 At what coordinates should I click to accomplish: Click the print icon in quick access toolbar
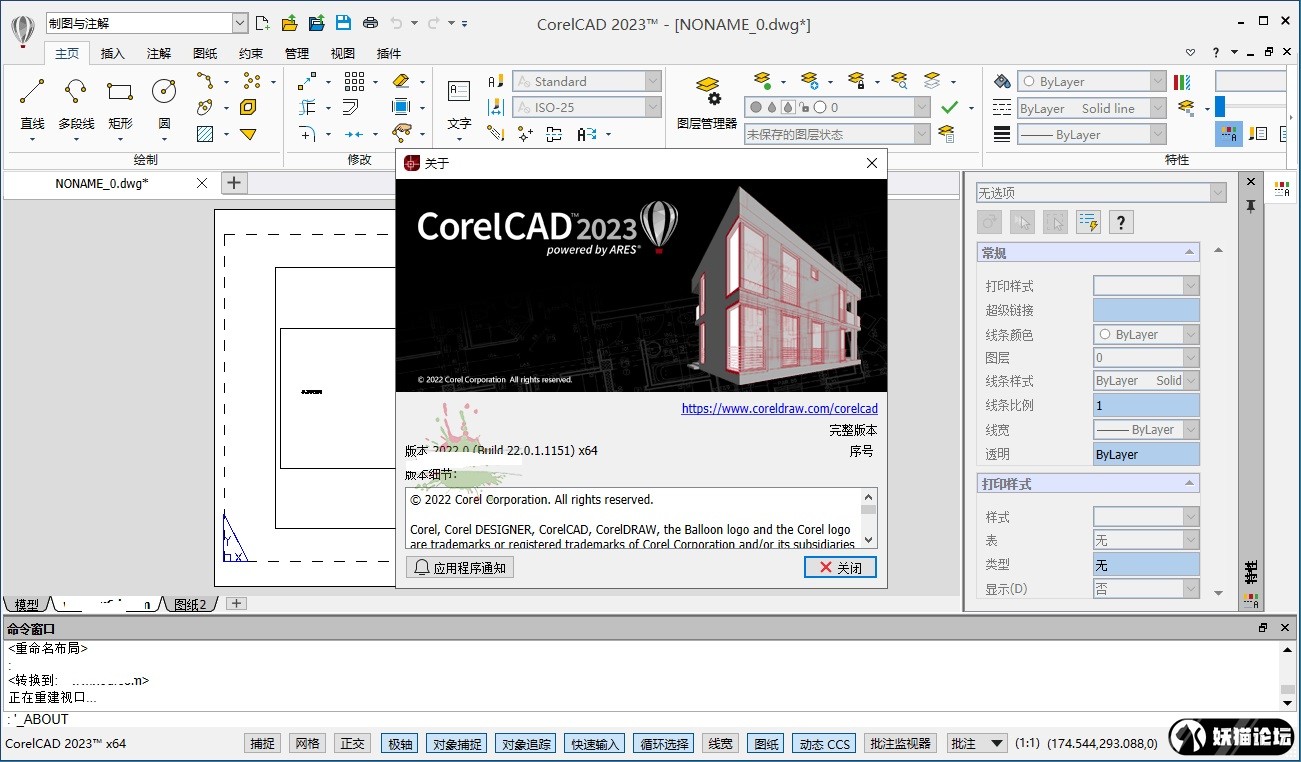coord(370,23)
